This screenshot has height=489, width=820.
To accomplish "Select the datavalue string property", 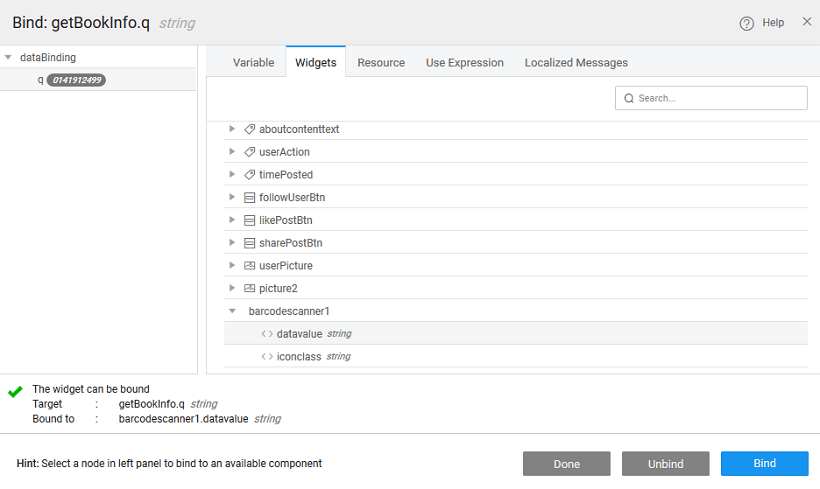I will pos(300,334).
